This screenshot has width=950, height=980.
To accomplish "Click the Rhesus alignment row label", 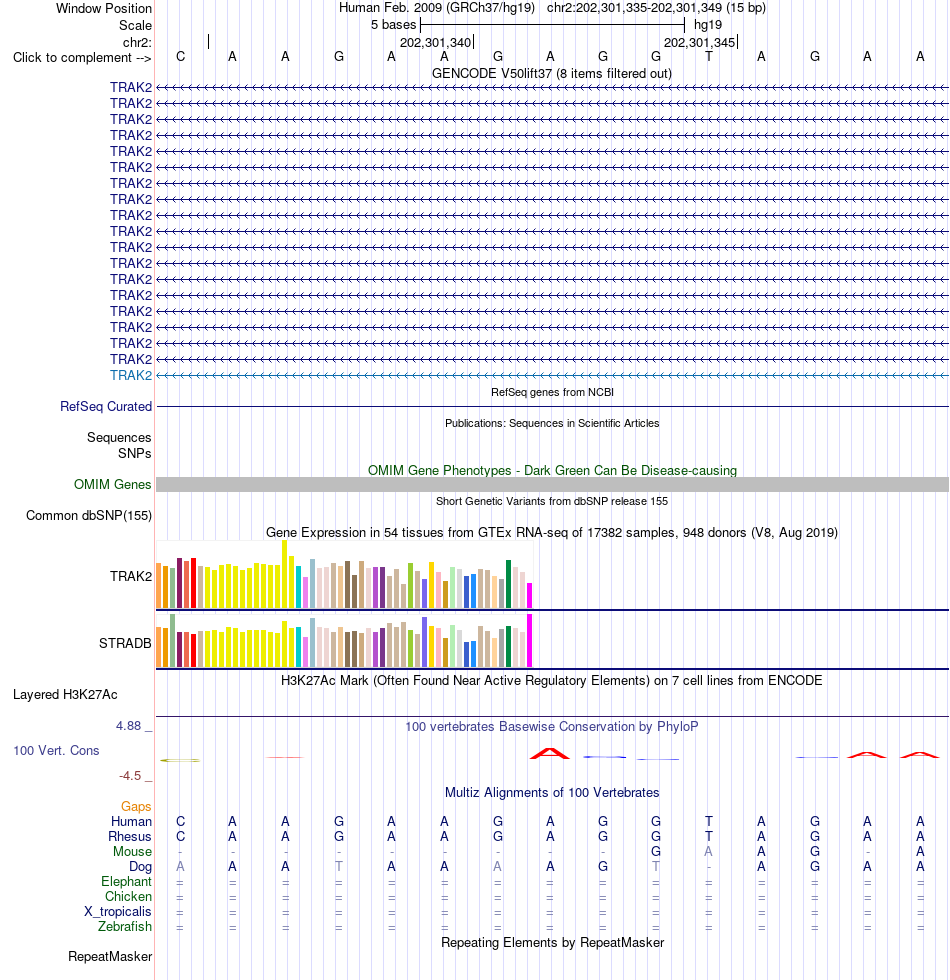I will pyautogui.click(x=129, y=836).
